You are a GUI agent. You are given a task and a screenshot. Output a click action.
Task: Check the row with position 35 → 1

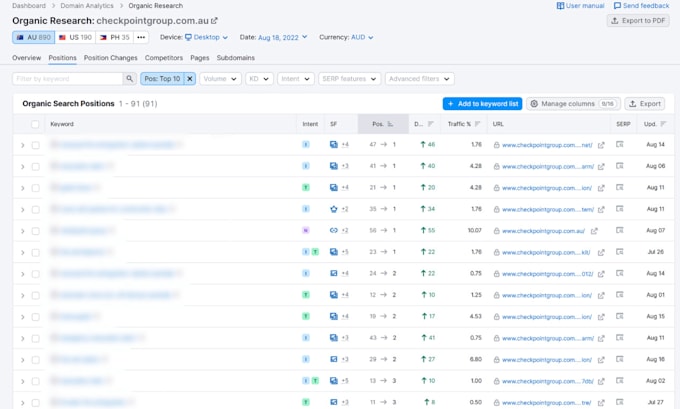pos(36,209)
